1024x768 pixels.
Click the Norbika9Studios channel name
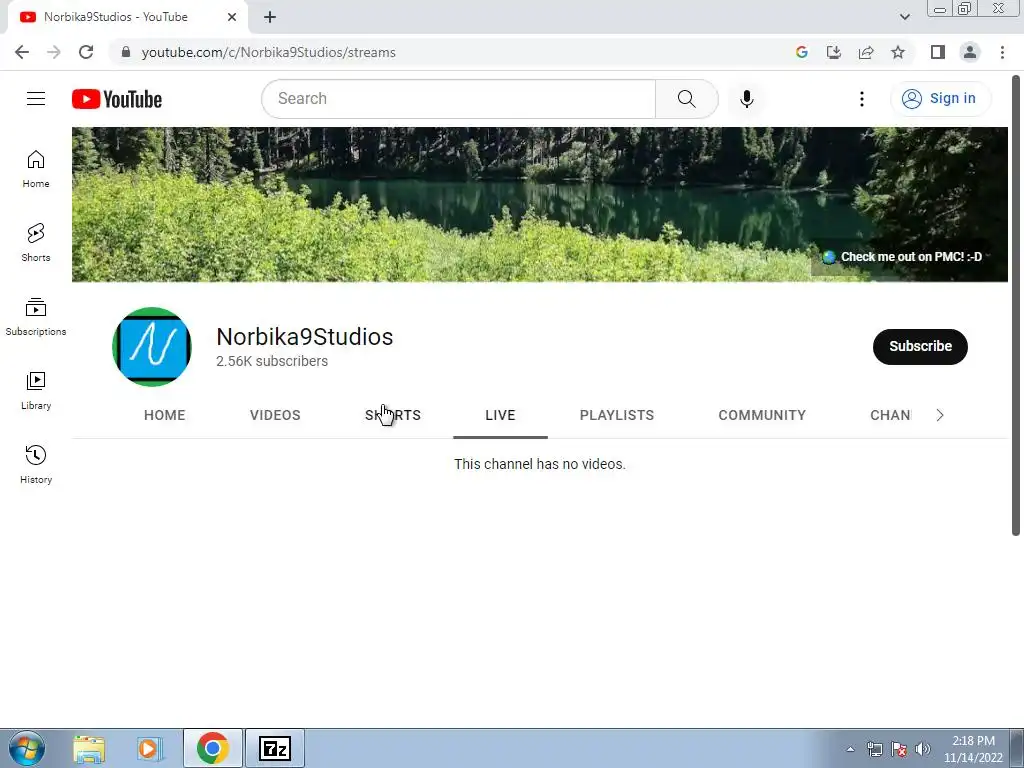tap(304, 337)
